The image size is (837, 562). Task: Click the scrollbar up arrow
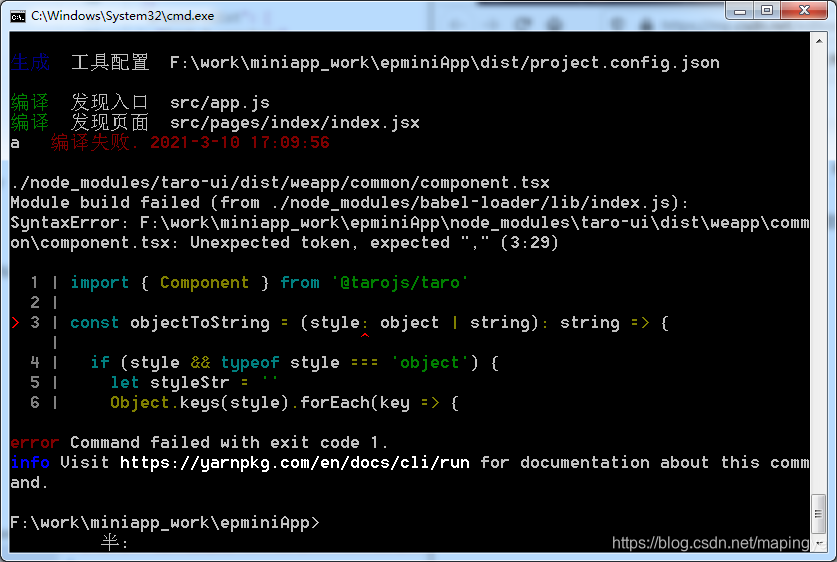[x=819, y=41]
